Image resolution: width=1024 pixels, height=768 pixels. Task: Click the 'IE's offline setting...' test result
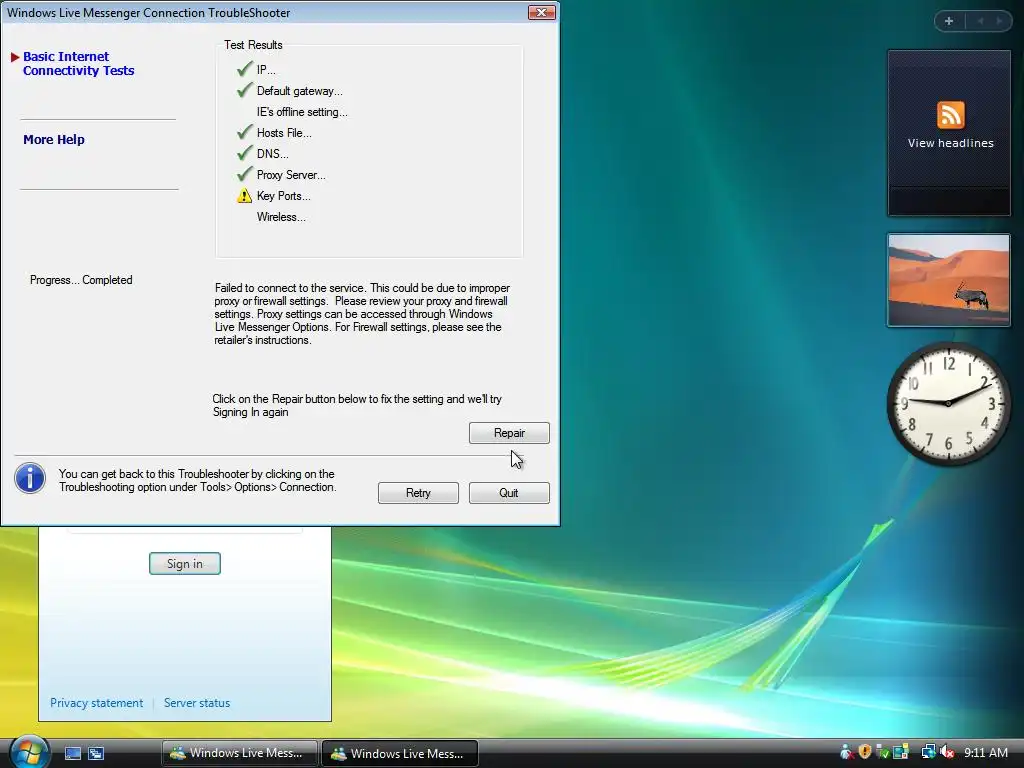click(x=302, y=112)
